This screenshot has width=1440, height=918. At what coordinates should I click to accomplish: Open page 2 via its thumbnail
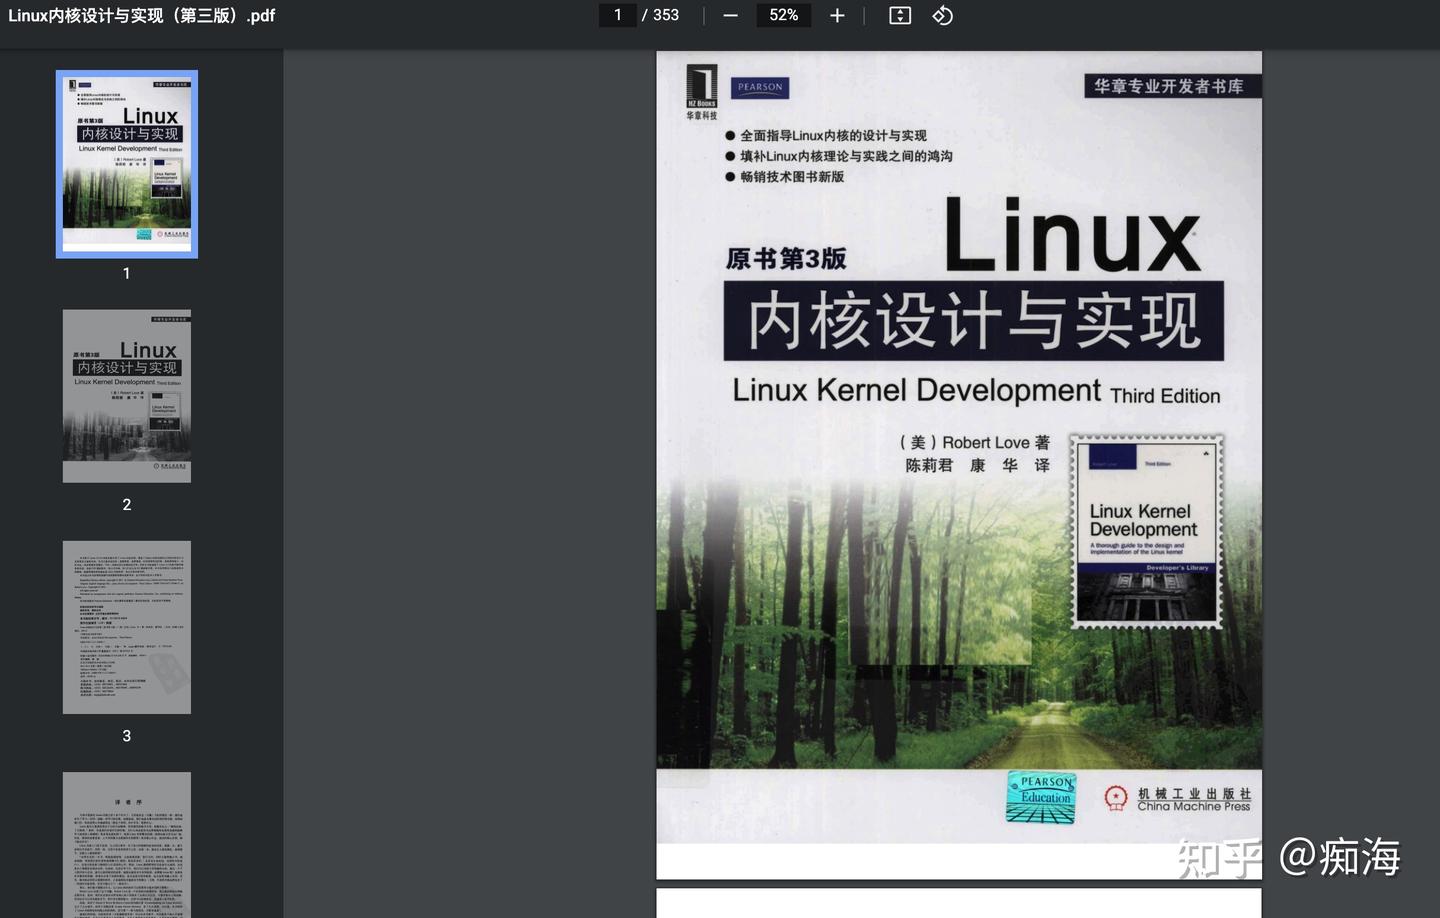tap(126, 395)
